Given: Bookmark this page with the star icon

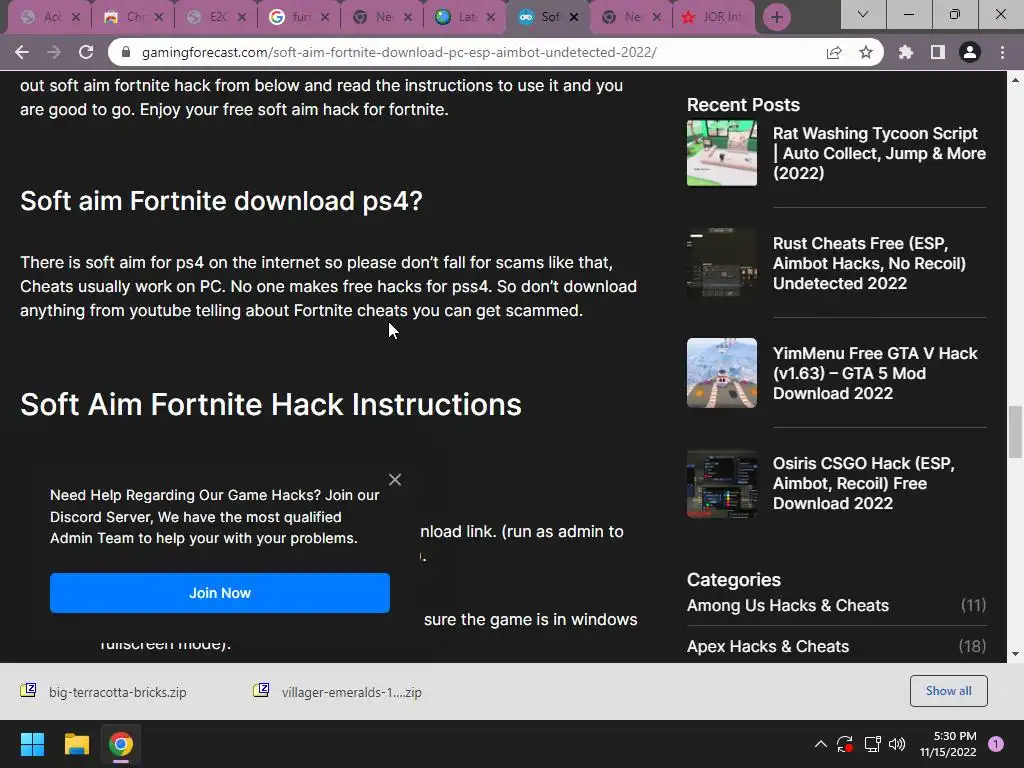Looking at the screenshot, I should tap(866, 52).
